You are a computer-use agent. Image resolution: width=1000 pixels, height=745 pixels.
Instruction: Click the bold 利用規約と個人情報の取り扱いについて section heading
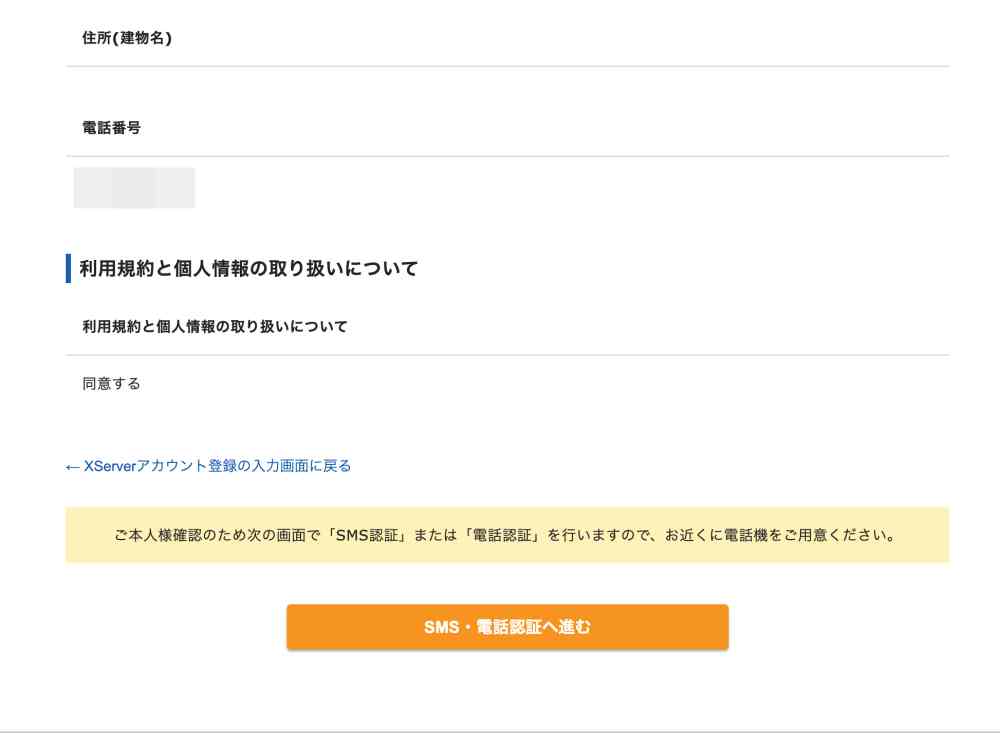click(x=249, y=268)
